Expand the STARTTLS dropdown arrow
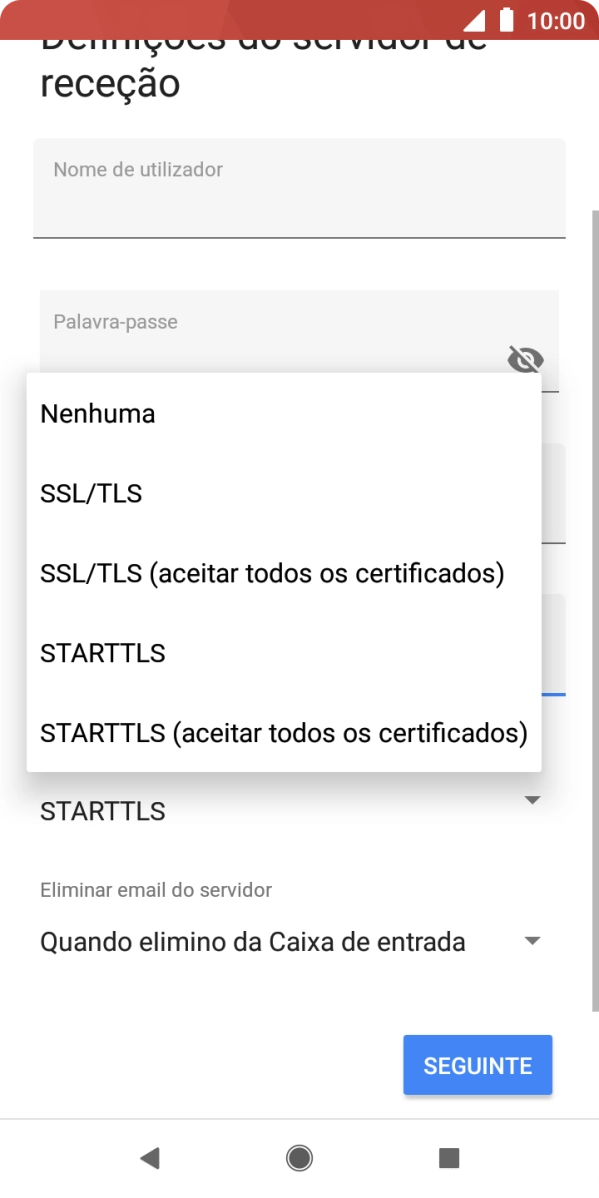This screenshot has height=1198, width=599. click(x=533, y=799)
